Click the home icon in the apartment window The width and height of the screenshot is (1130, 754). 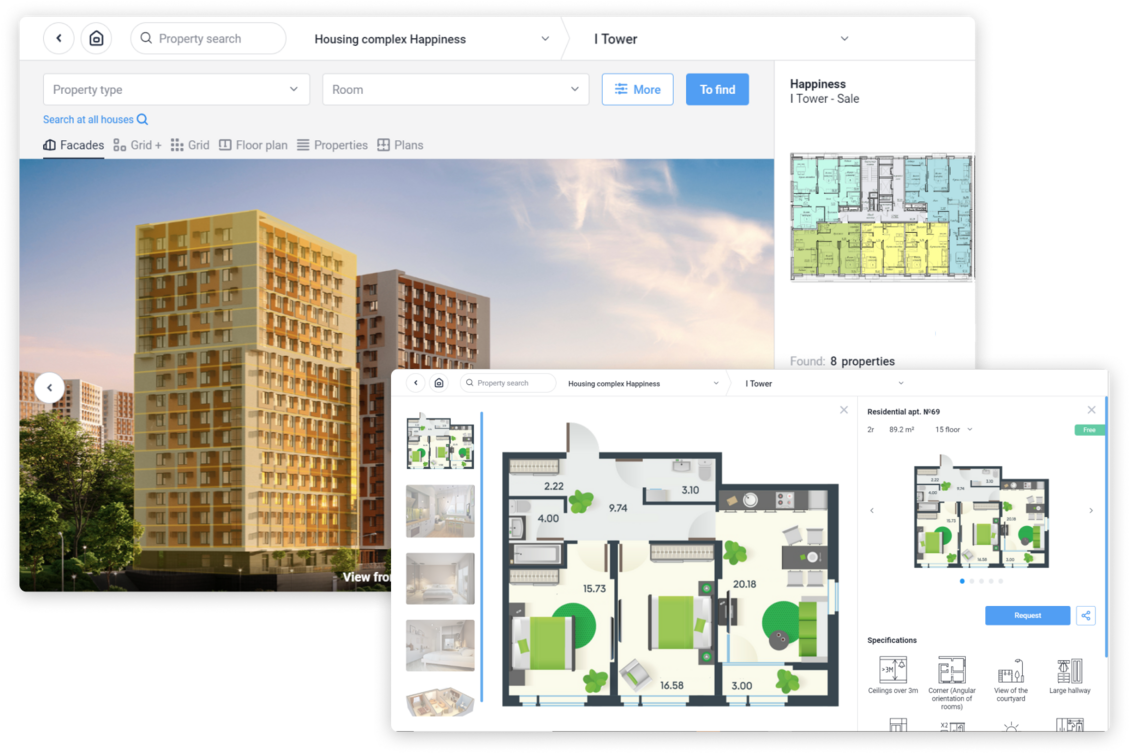[x=439, y=383]
